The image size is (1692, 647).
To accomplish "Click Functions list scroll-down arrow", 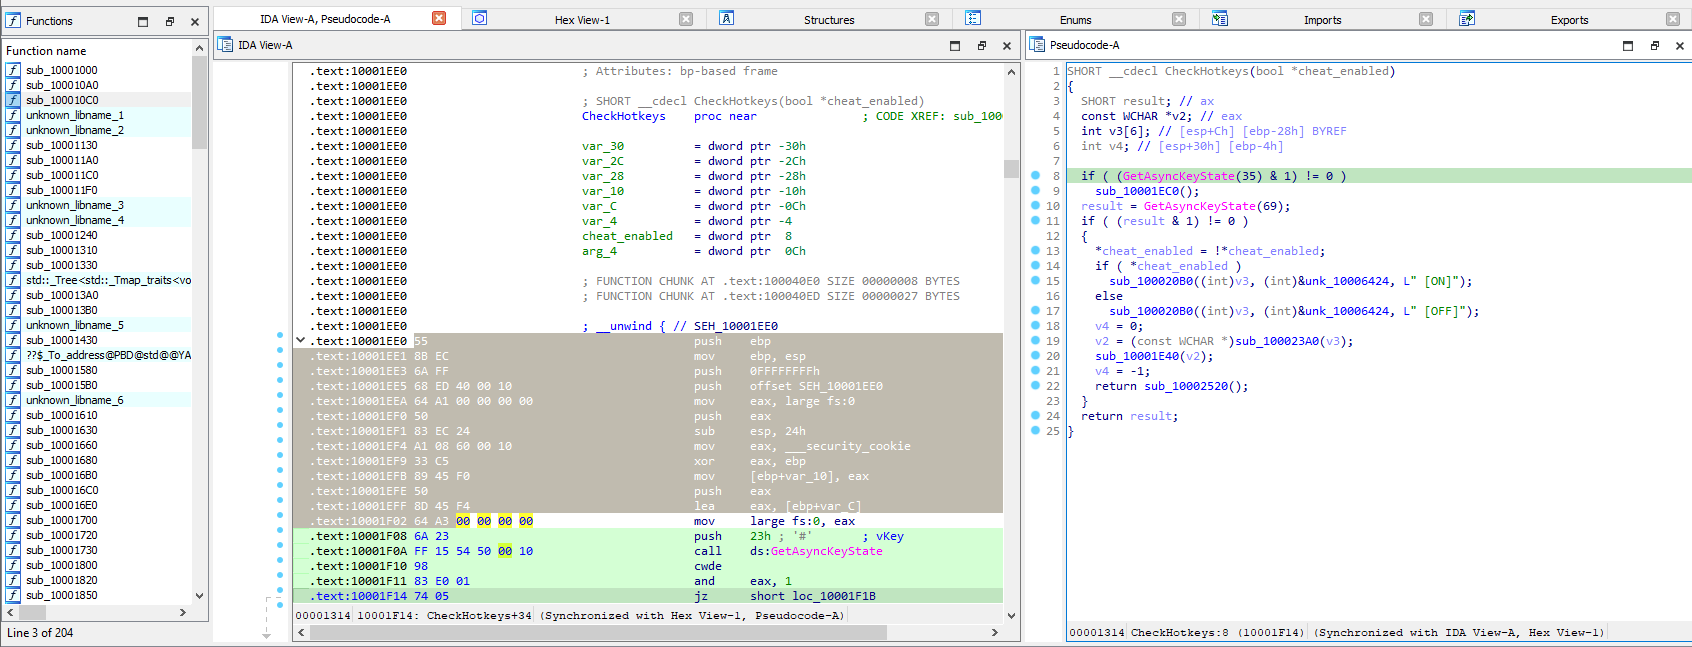I will click(x=199, y=596).
